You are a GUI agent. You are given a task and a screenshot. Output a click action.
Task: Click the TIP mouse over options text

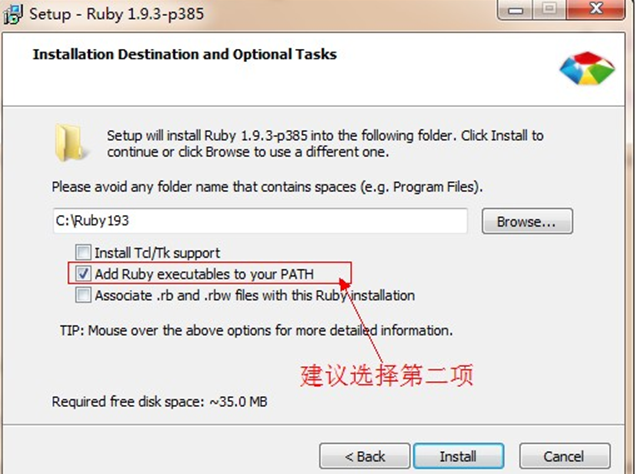pyautogui.click(x=257, y=329)
